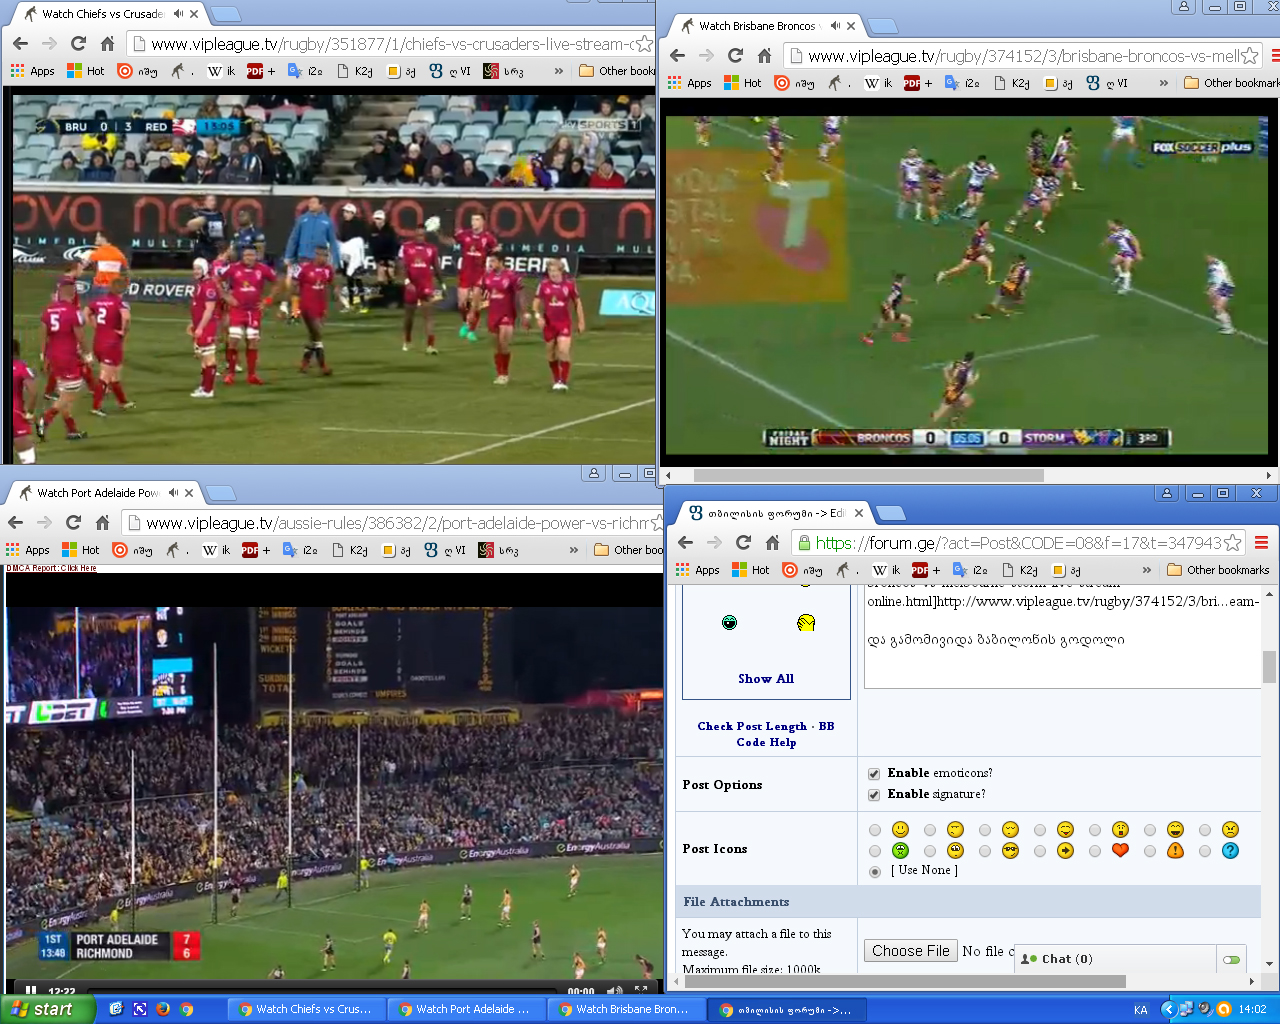Click the forum page vertical scrollbar thumb
This screenshot has width=1280, height=1024.
tap(1269, 666)
